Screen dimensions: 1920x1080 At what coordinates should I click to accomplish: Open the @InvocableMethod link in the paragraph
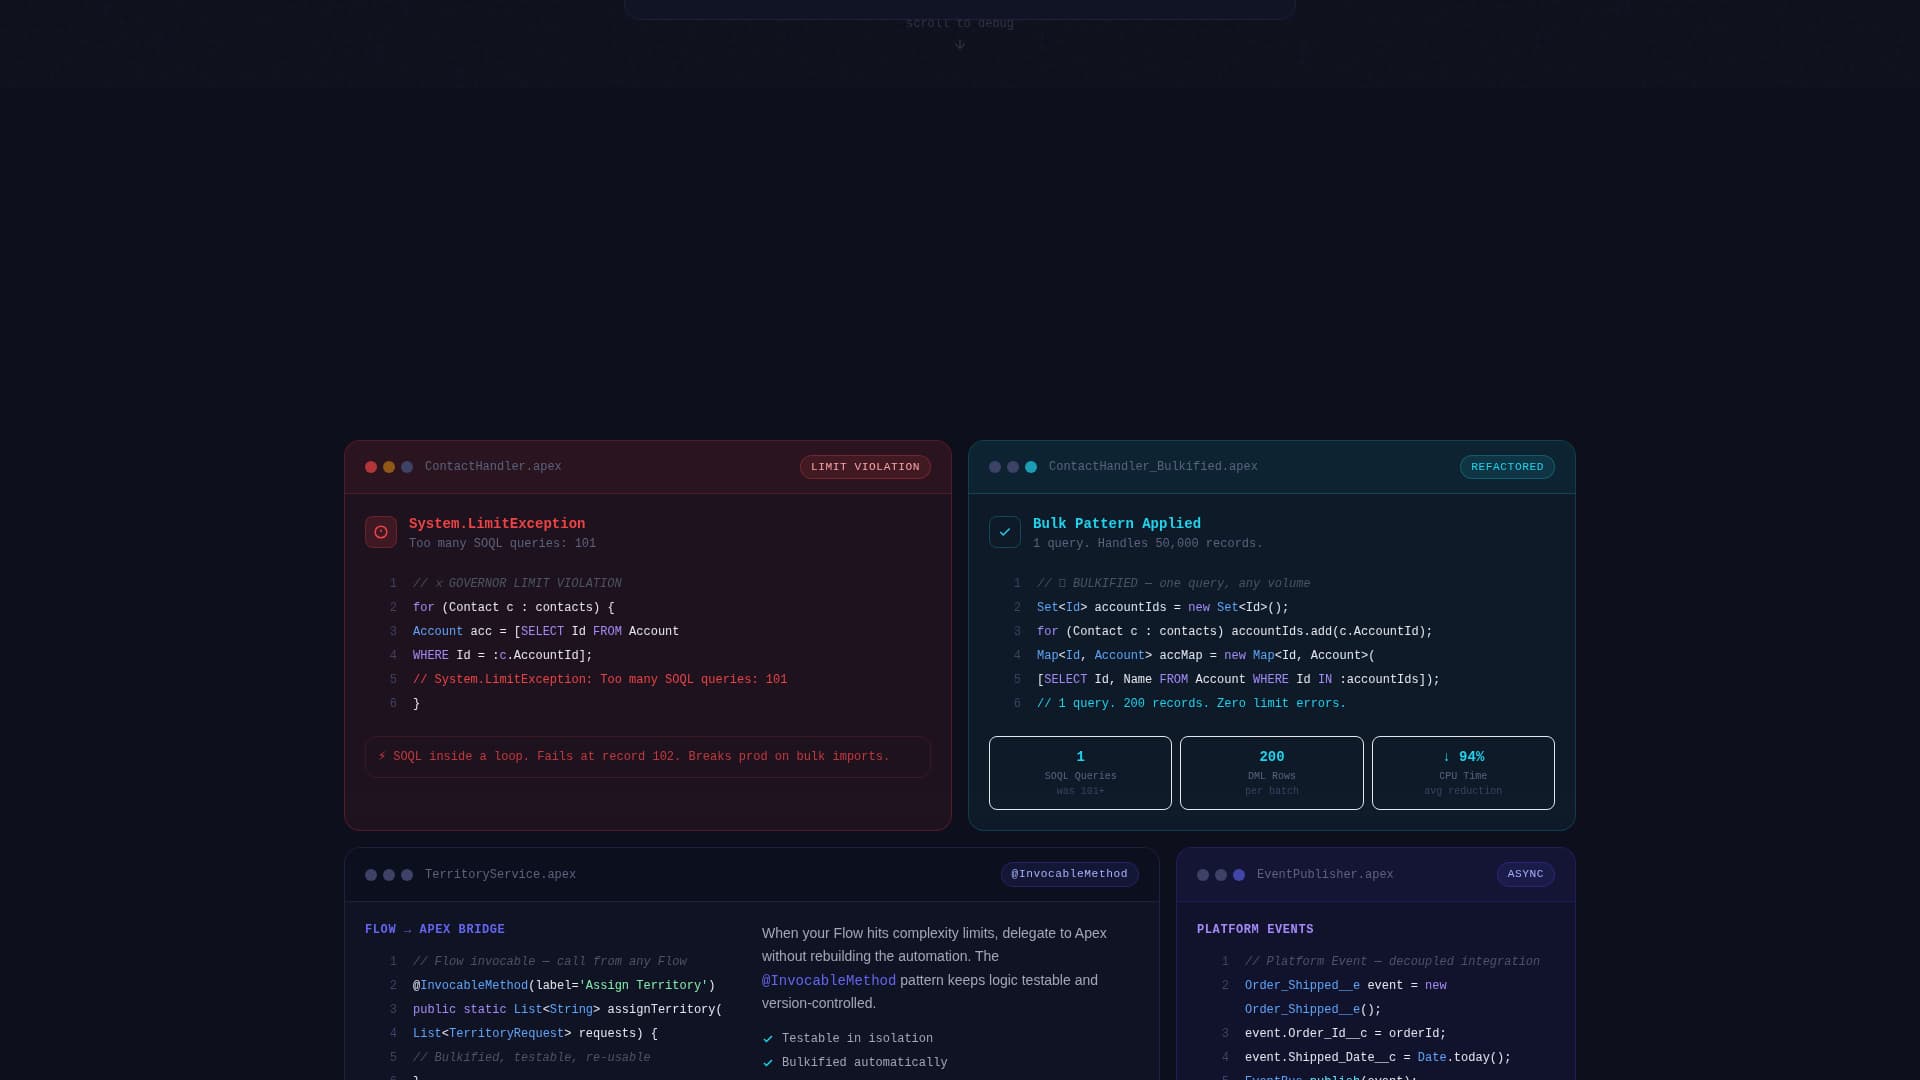[828, 980]
